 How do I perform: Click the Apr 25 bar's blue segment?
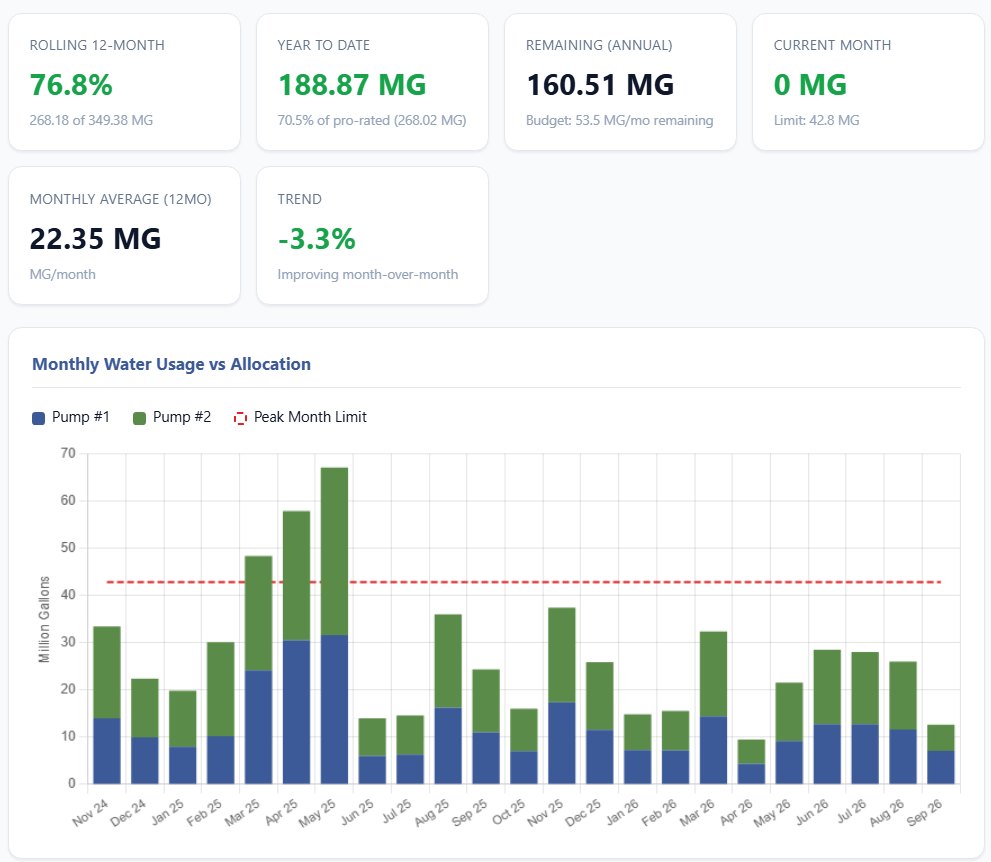point(296,712)
